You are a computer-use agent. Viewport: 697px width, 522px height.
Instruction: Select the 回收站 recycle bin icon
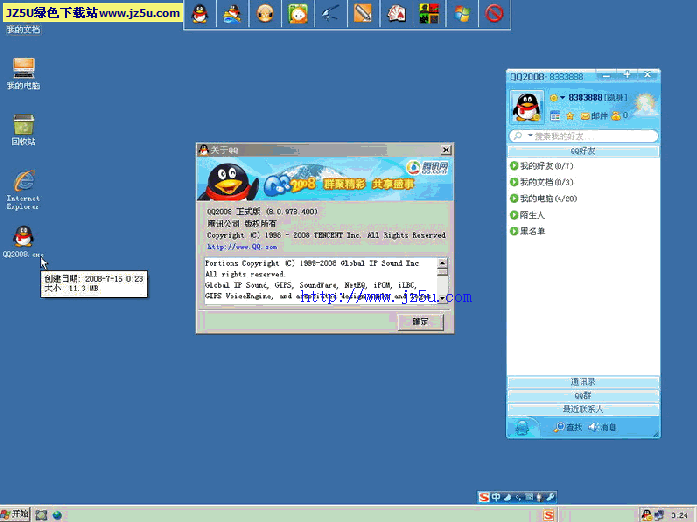tap(24, 130)
